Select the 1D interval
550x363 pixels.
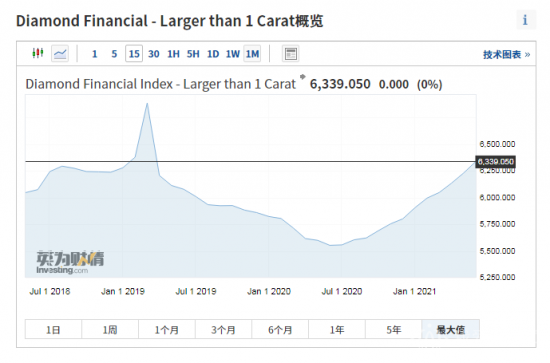[x=213, y=54]
